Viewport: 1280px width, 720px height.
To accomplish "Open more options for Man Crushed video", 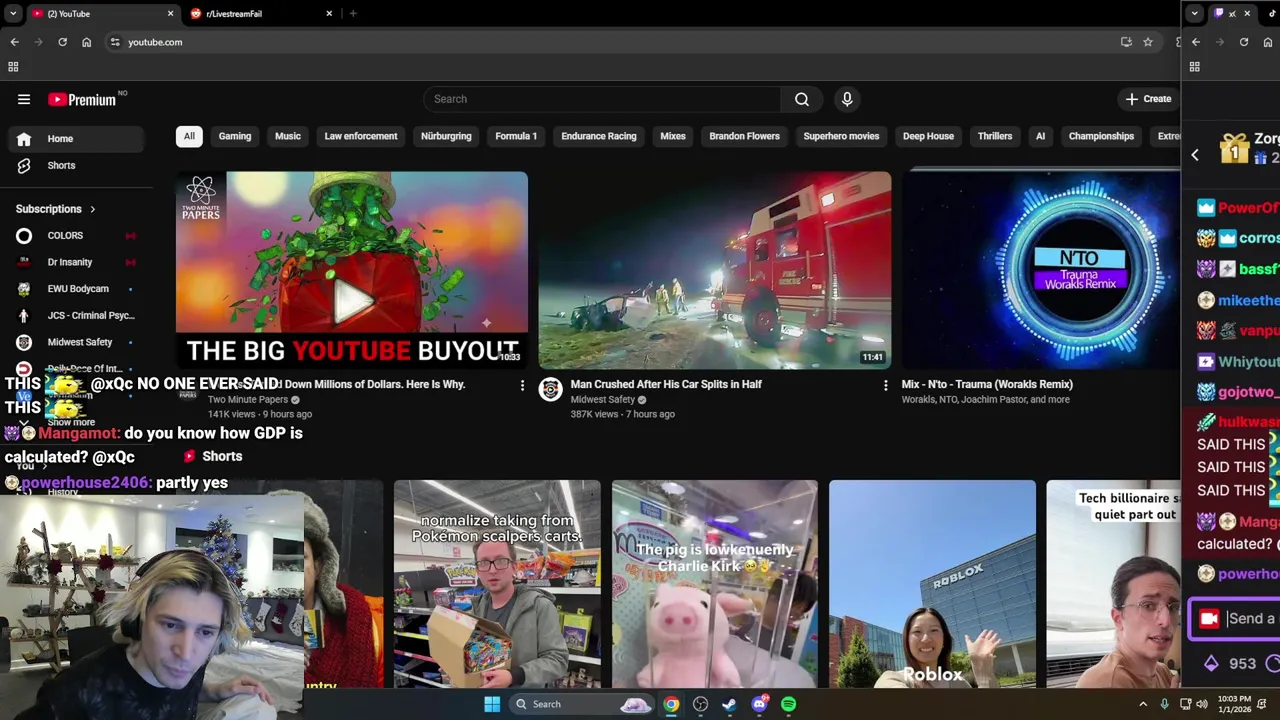I will [x=885, y=385].
